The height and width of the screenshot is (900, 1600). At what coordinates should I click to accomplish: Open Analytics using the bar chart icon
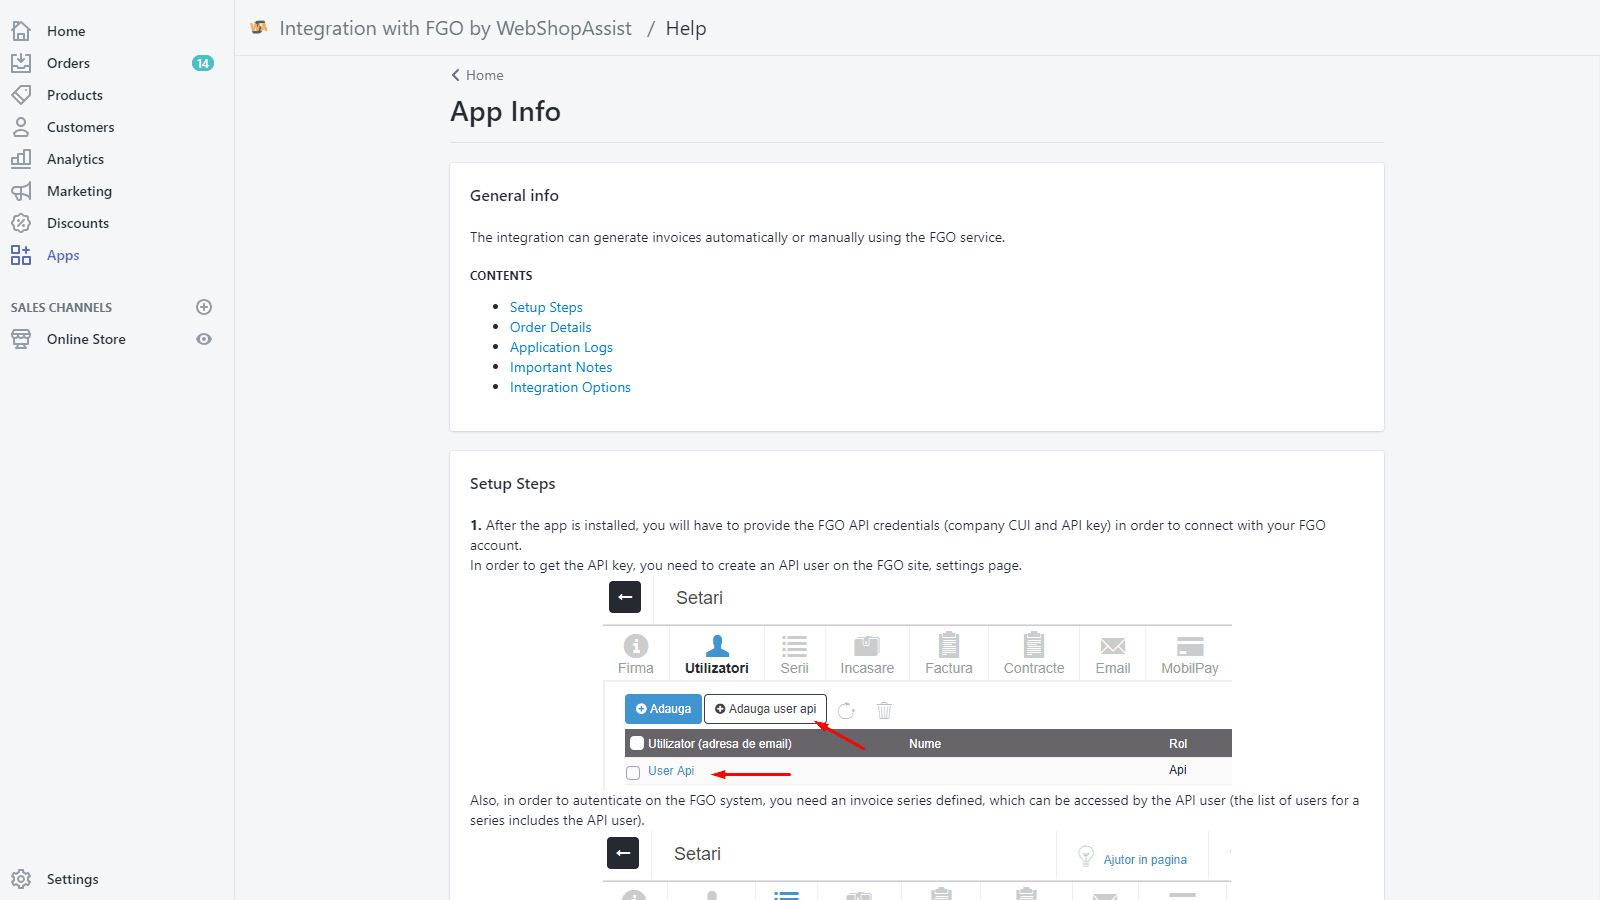tap(21, 159)
